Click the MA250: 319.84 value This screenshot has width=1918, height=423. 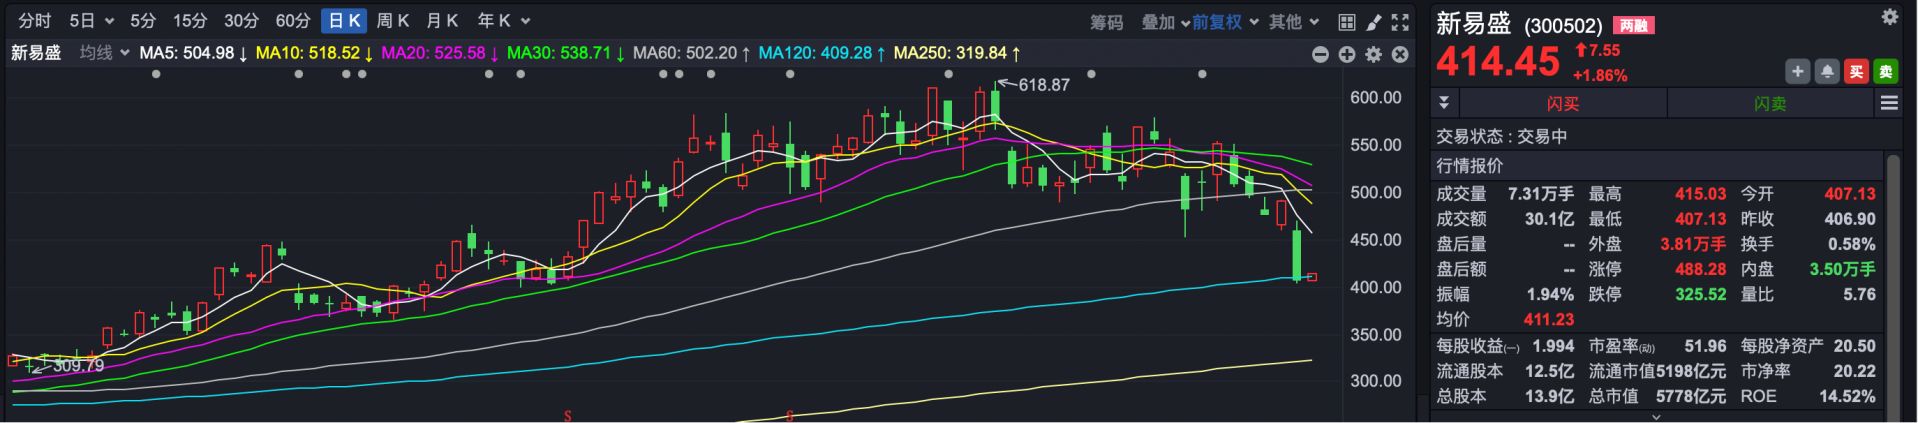[957, 53]
